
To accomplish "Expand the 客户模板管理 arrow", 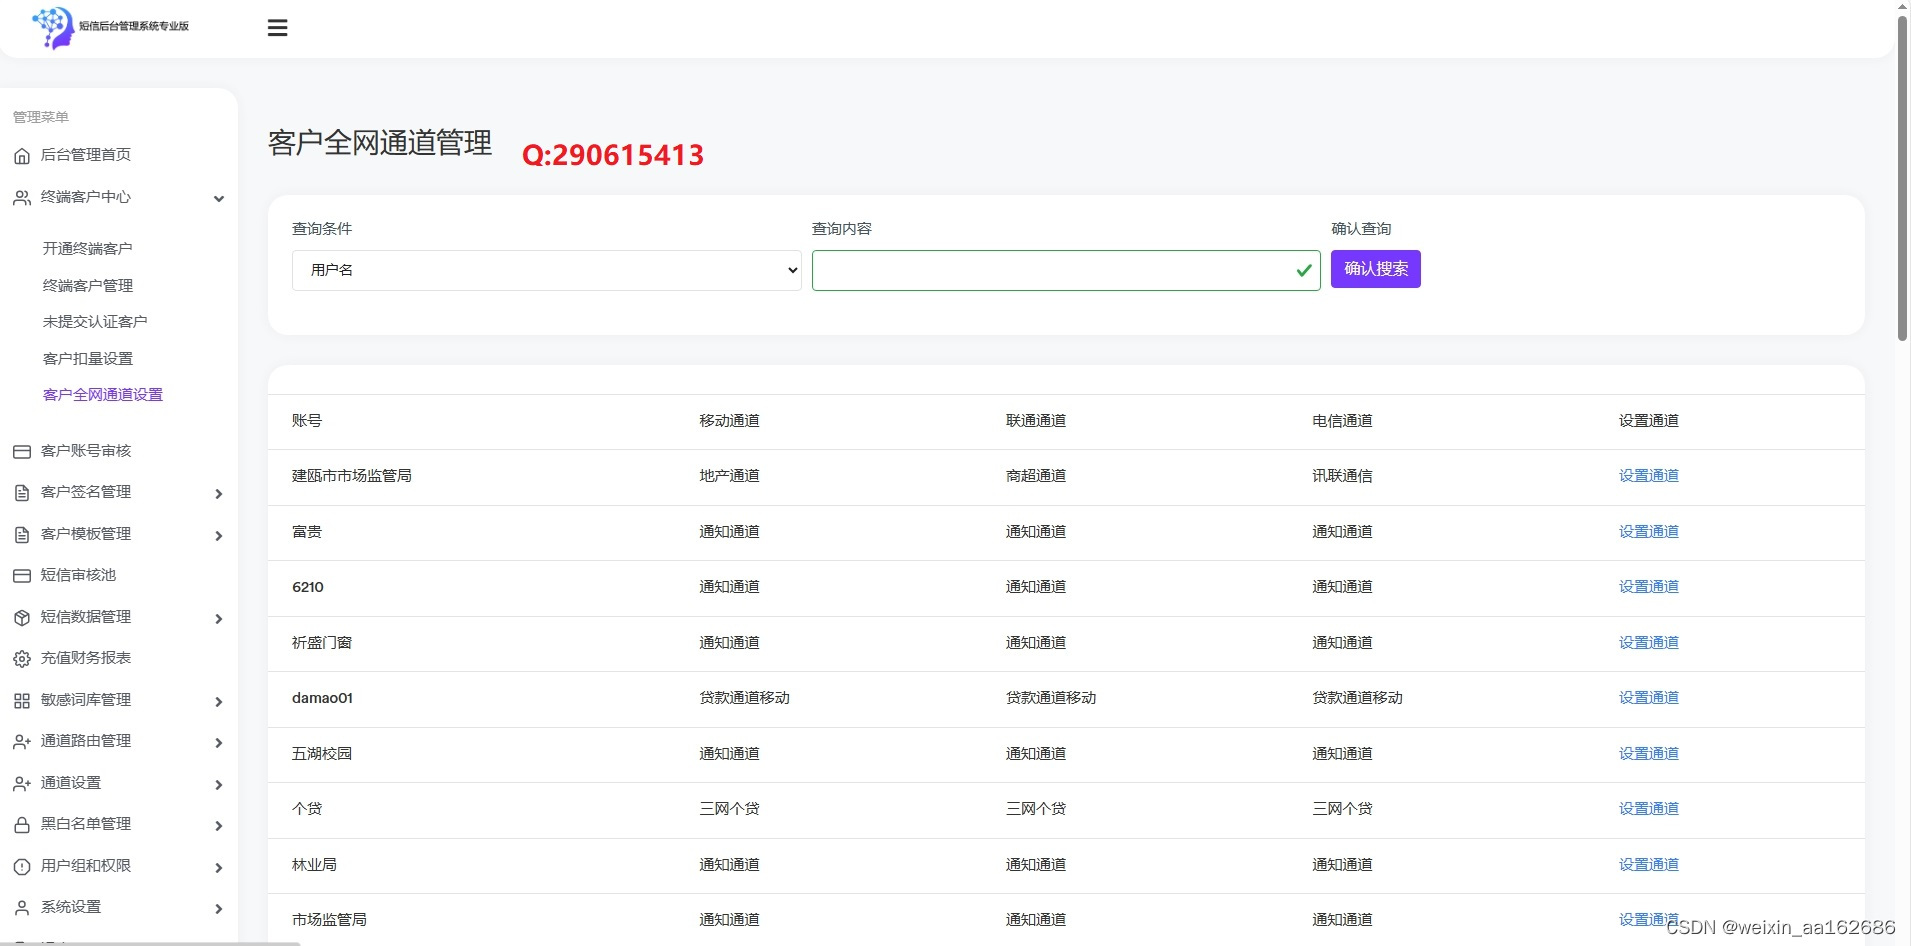I will [219, 536].
